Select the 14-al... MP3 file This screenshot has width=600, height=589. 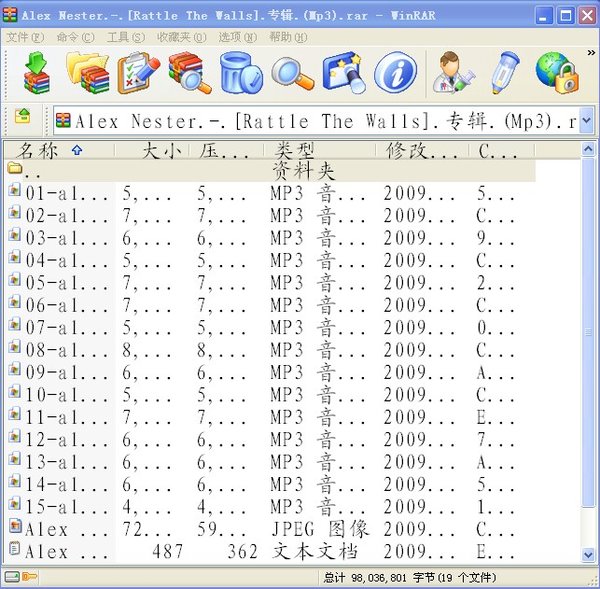click(270, 484)
